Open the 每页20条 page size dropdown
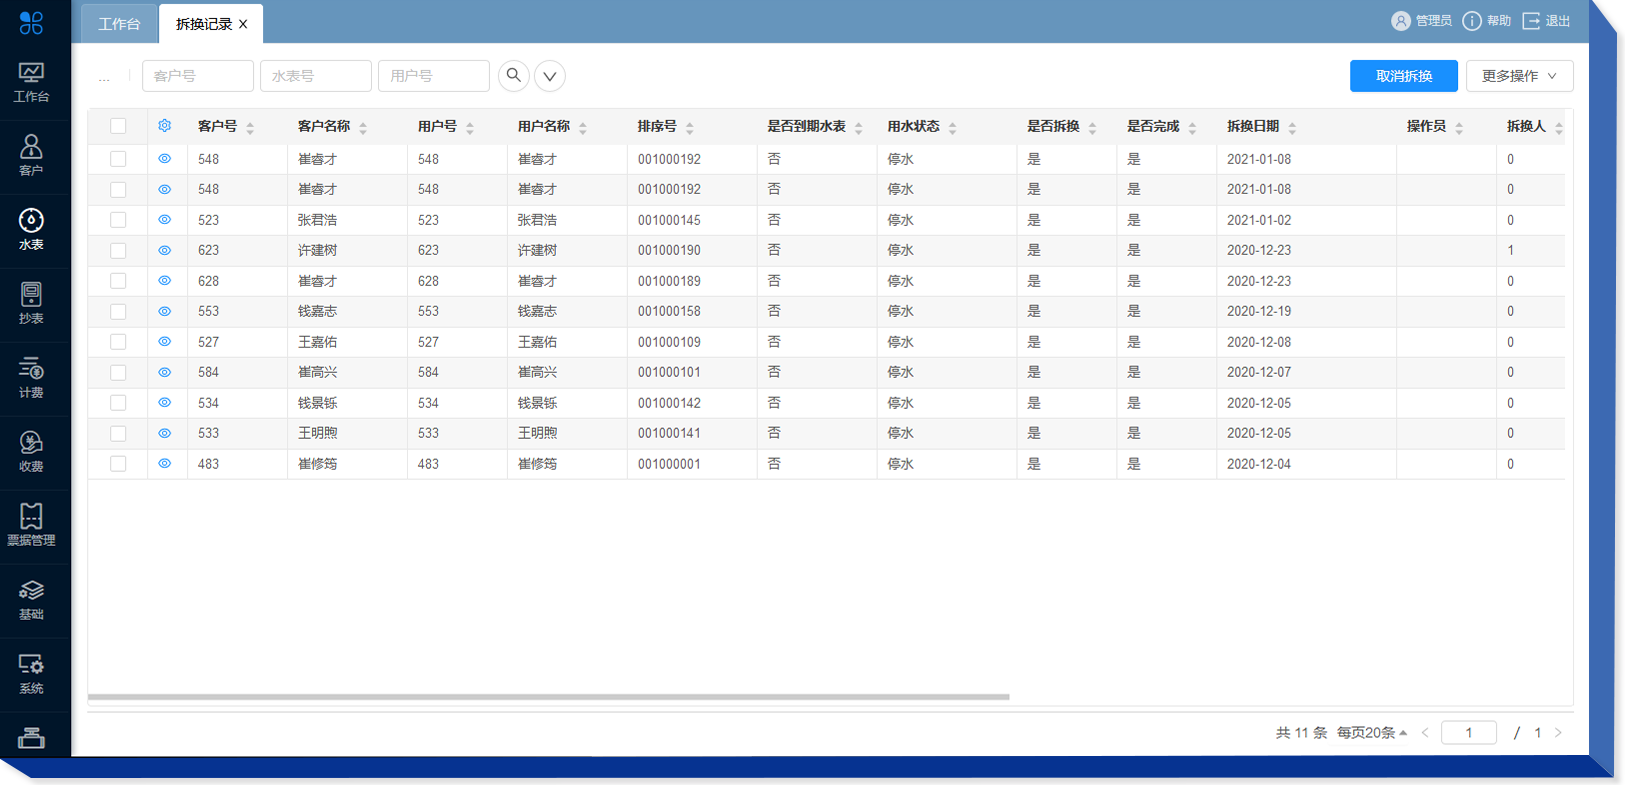This screenshot has width=1625, height=785. [x=1372, y=733]
